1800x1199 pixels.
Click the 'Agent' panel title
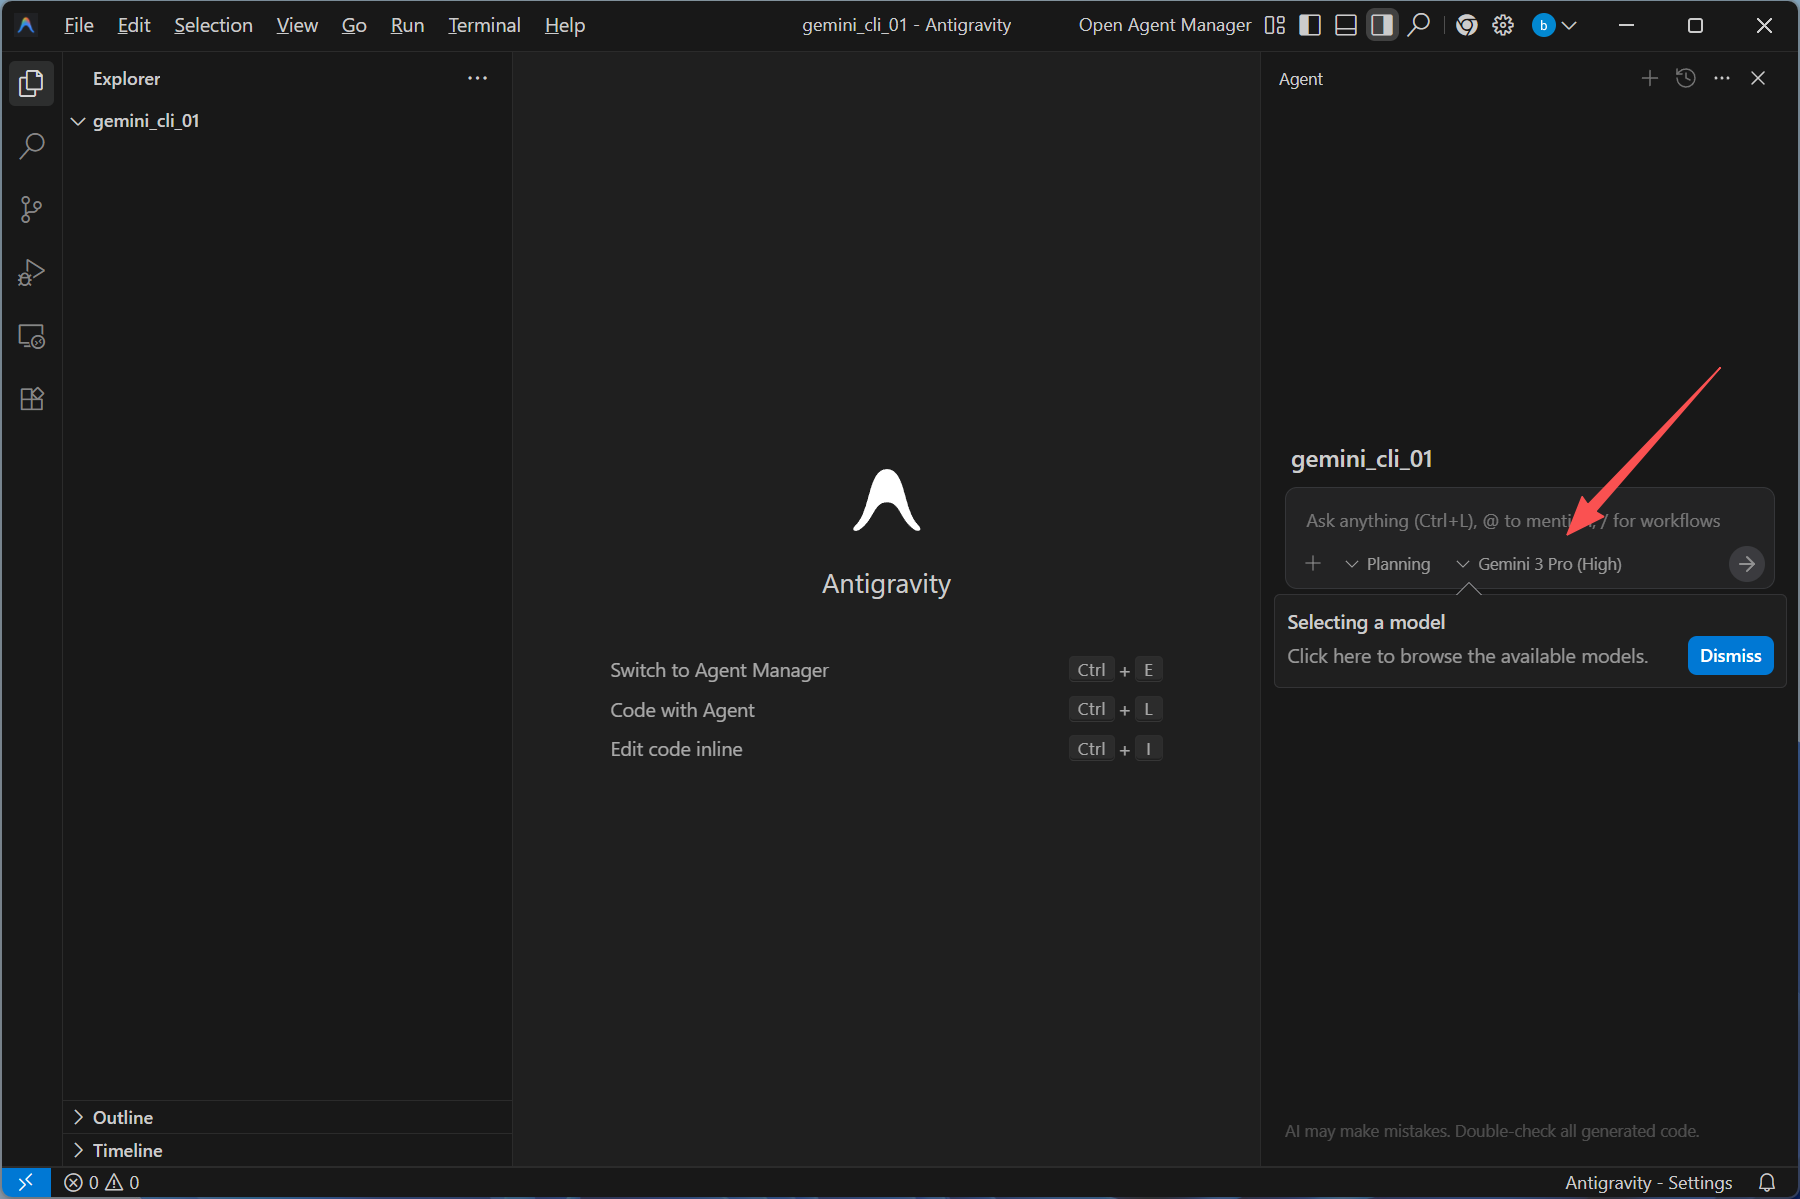(1300, 79)
